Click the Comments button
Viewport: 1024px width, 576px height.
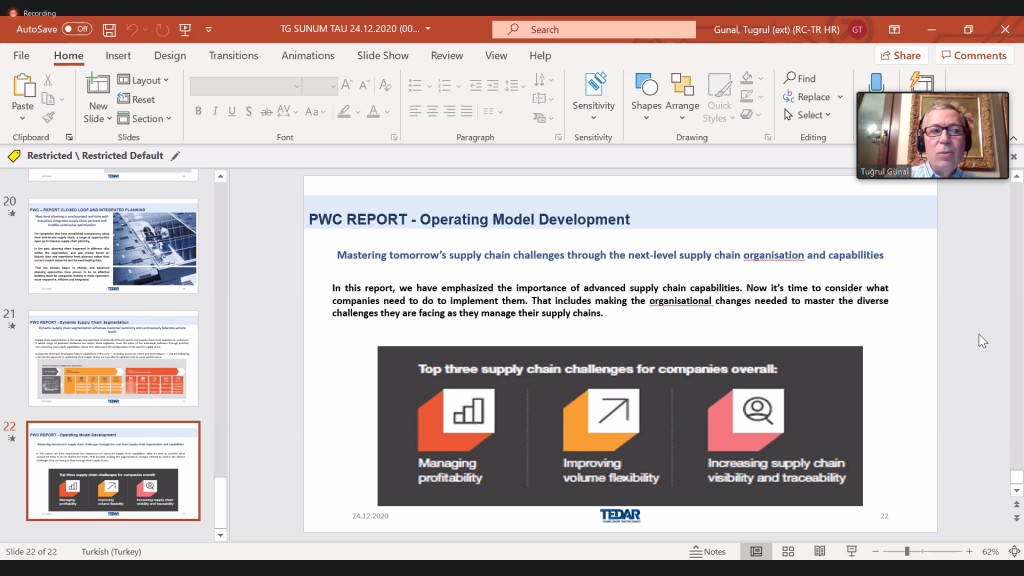pos(974,56)
